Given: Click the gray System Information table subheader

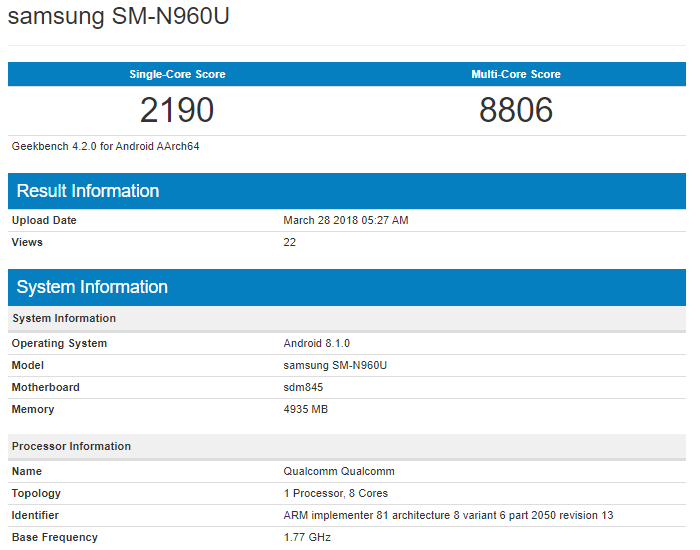Looking at the screenshot, I should 64,318.
